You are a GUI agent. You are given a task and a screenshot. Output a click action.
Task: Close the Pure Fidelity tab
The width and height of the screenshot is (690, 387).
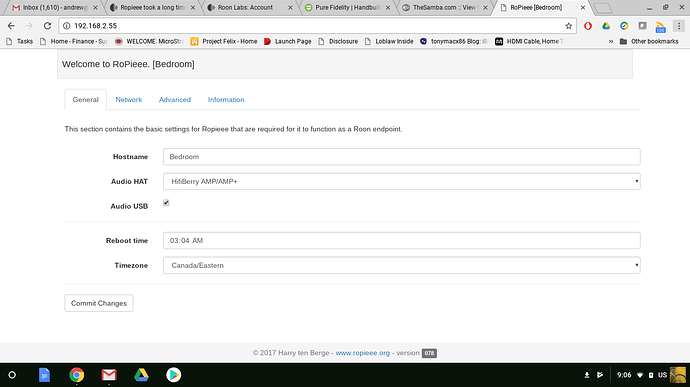388,7
